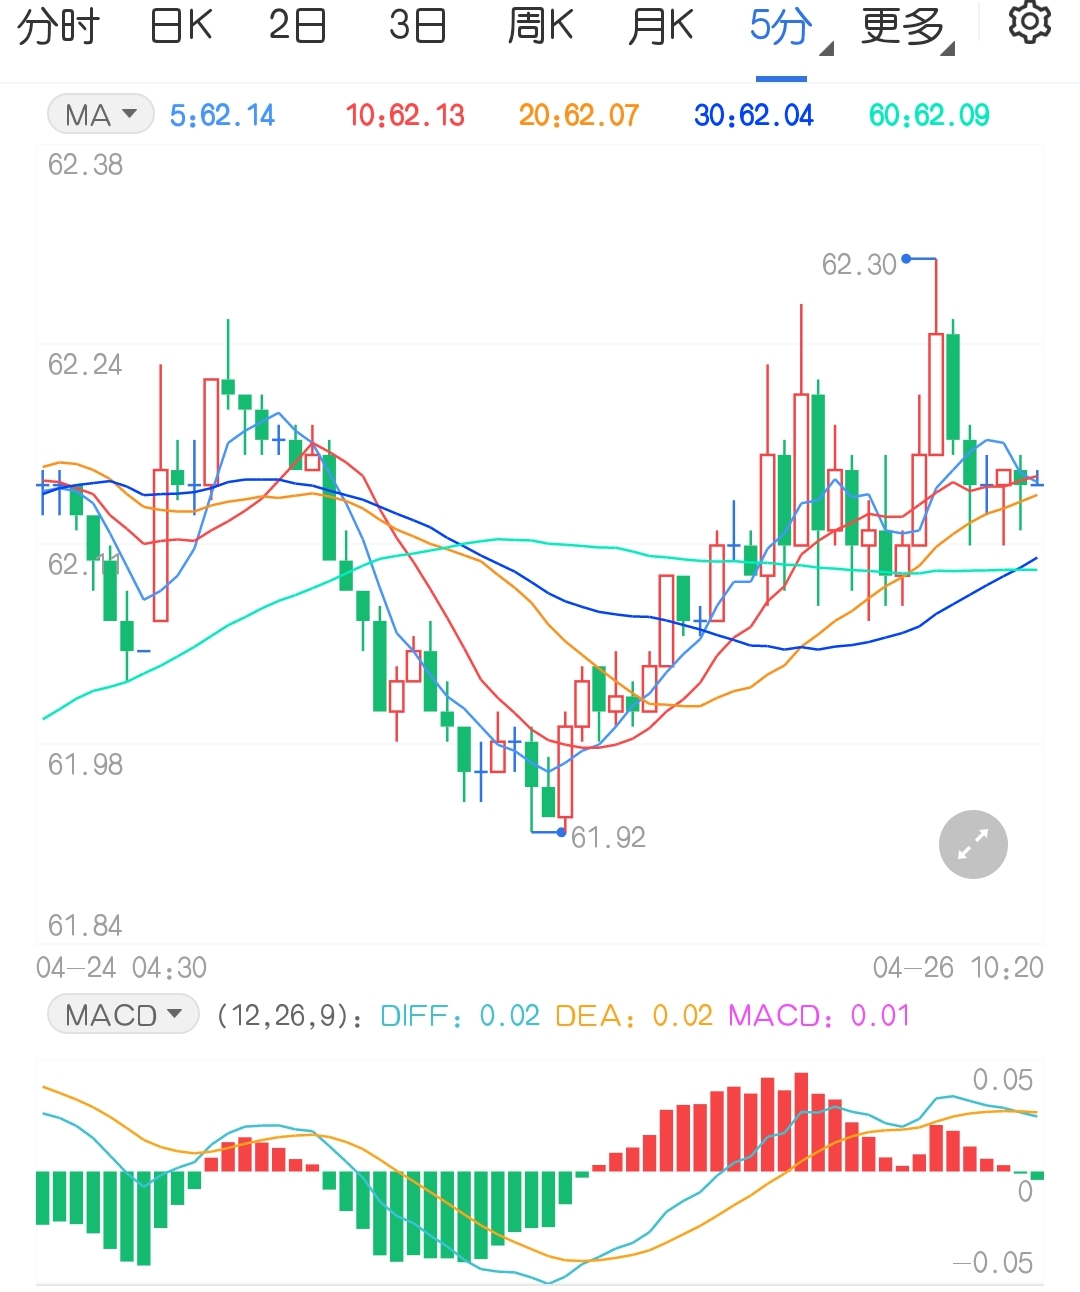
Task: Click the 62.30 high price marker
Action: [x=860, y=264]
